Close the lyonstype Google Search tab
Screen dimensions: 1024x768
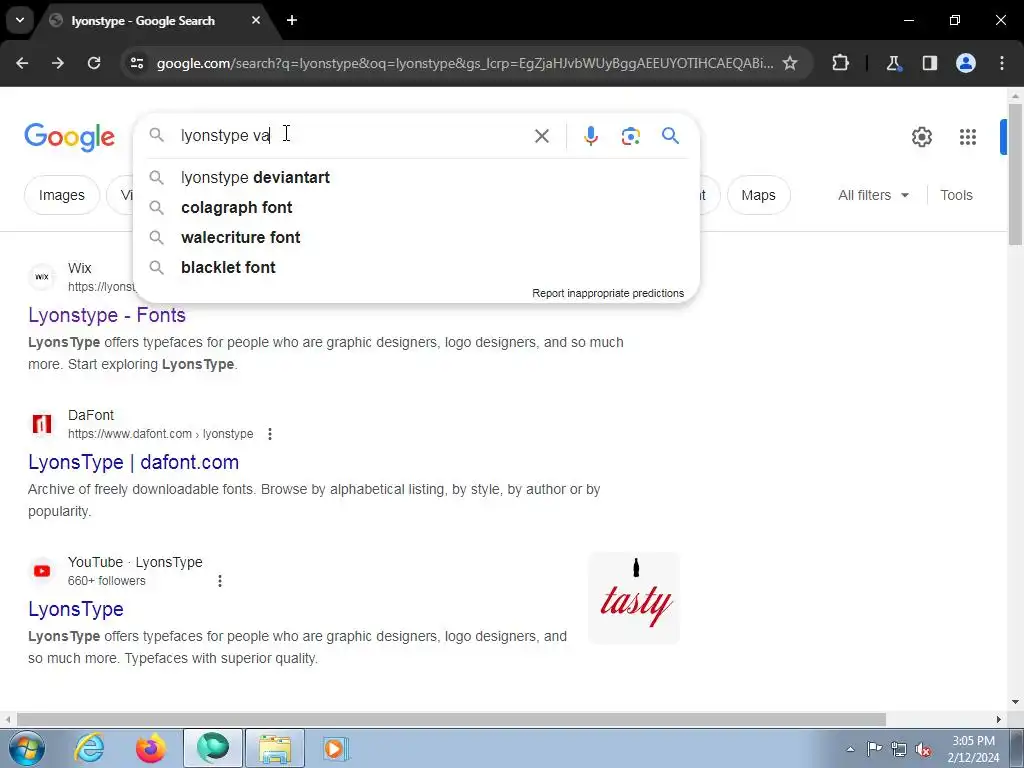point(256,20)
